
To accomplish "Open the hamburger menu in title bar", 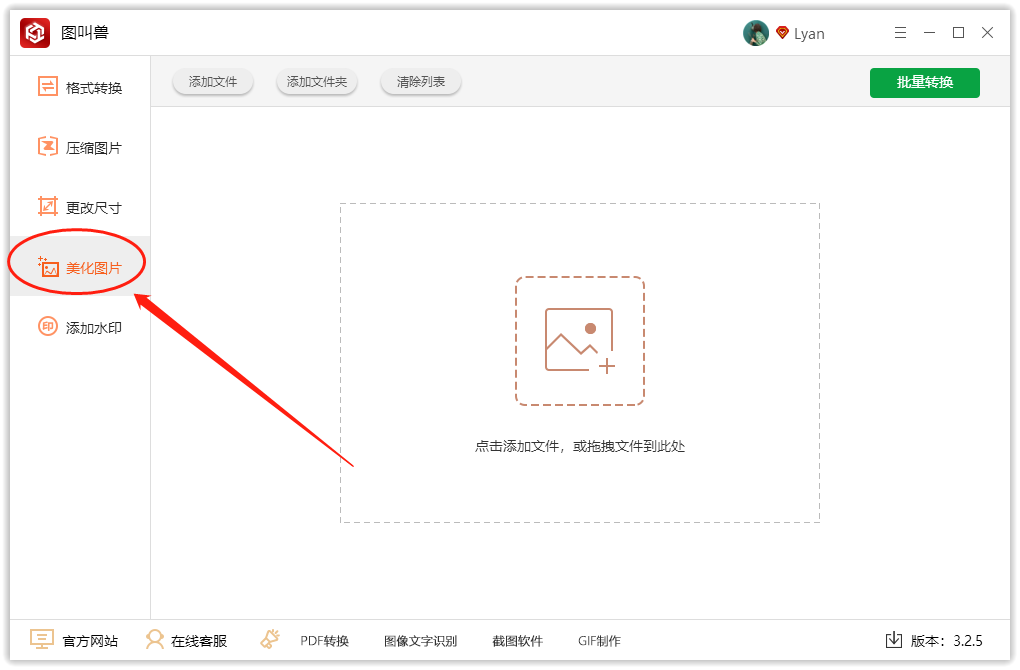I will click(900, 33).
